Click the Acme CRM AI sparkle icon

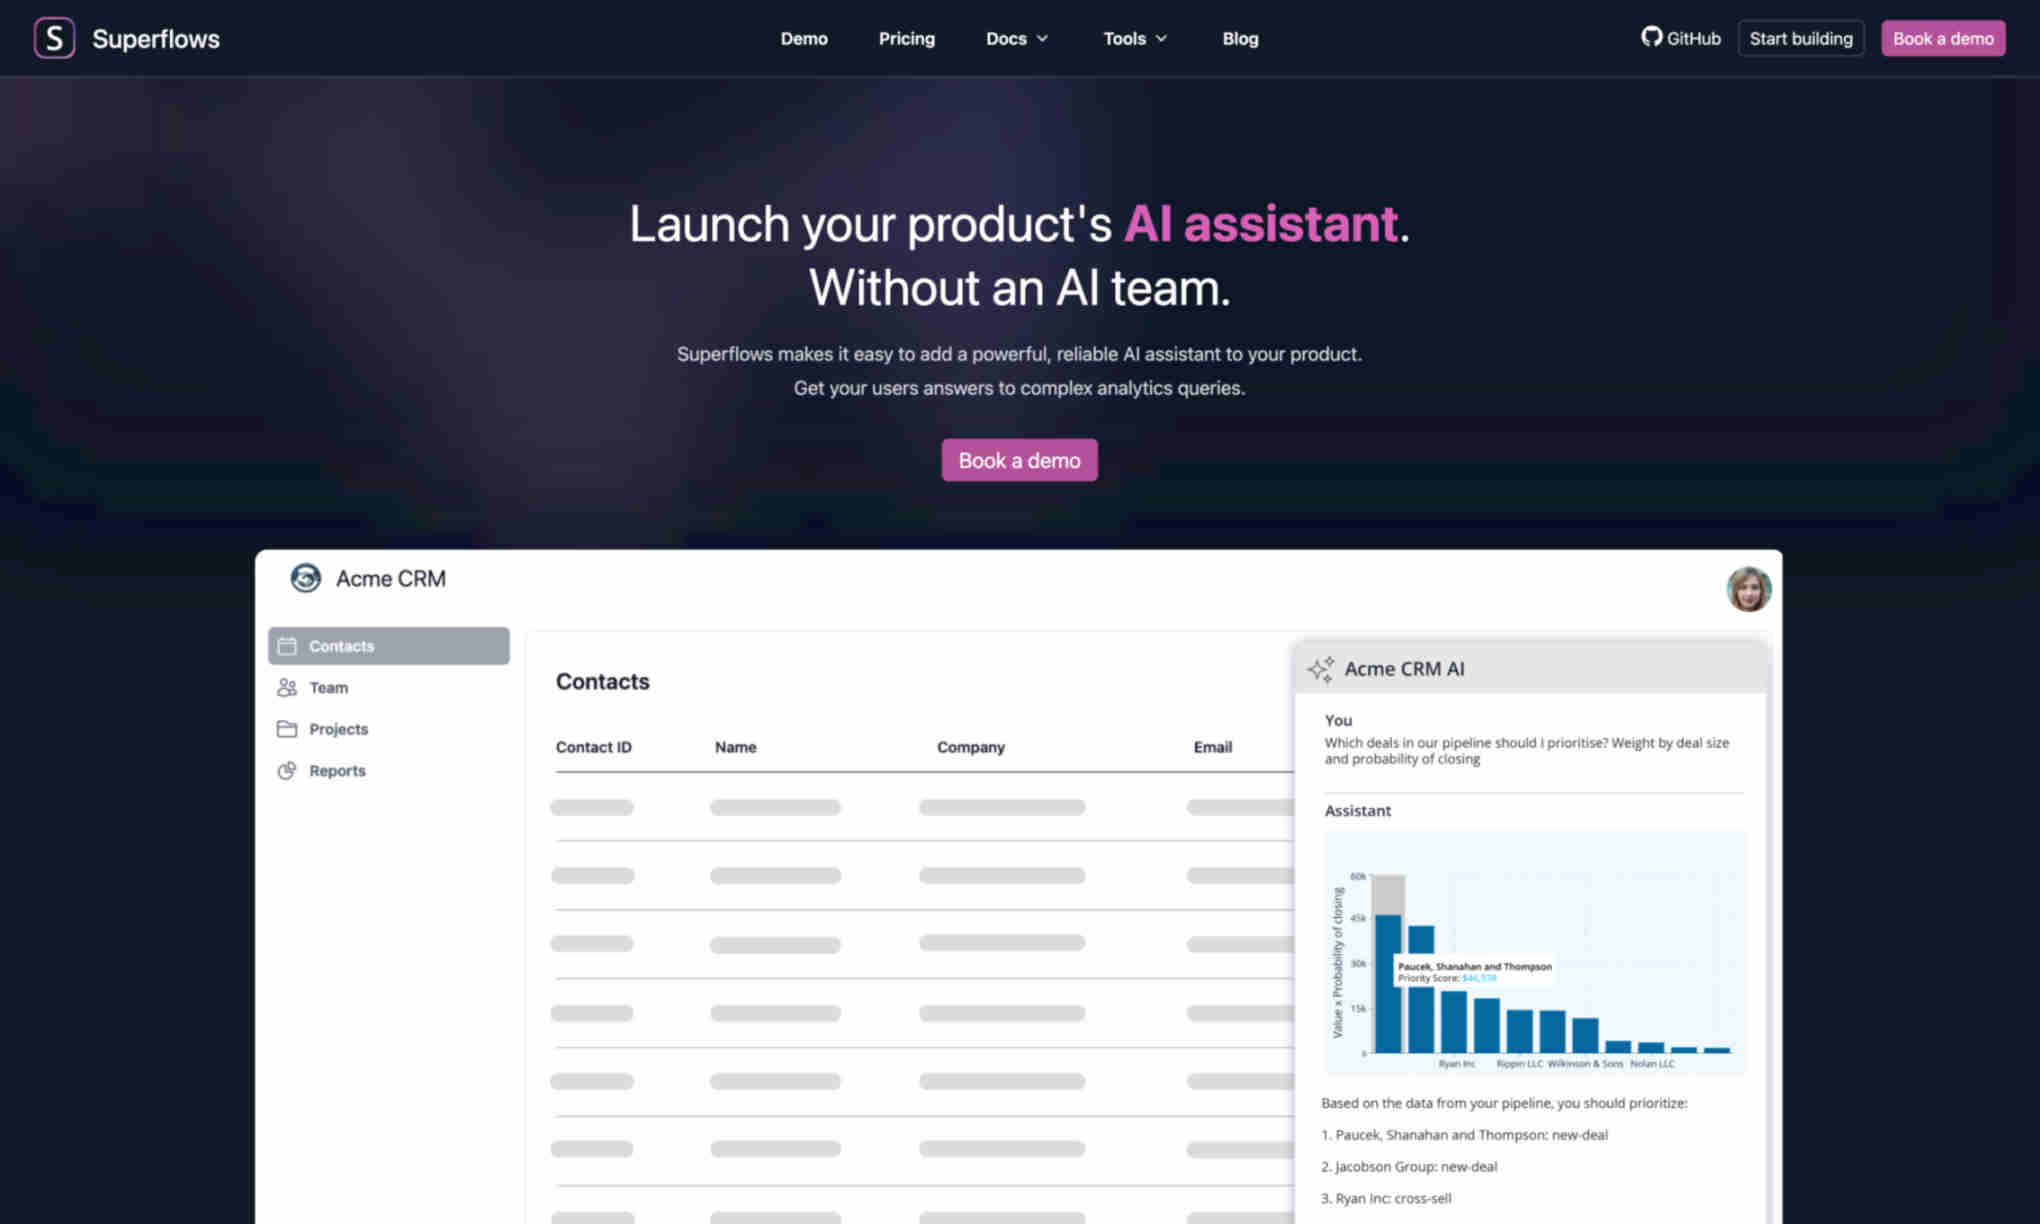pos(1320,669)
